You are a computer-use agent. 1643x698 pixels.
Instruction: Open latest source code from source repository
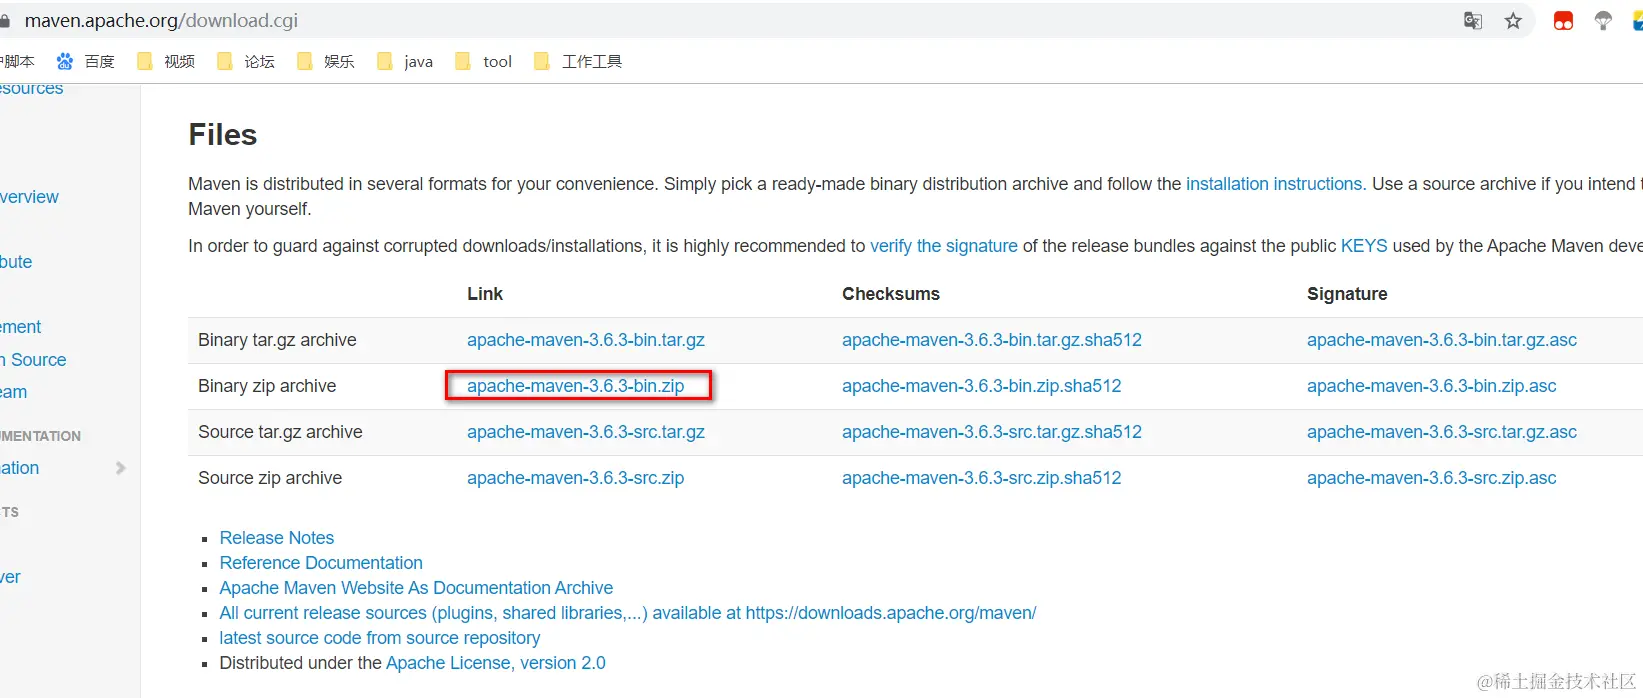(380, 638)
